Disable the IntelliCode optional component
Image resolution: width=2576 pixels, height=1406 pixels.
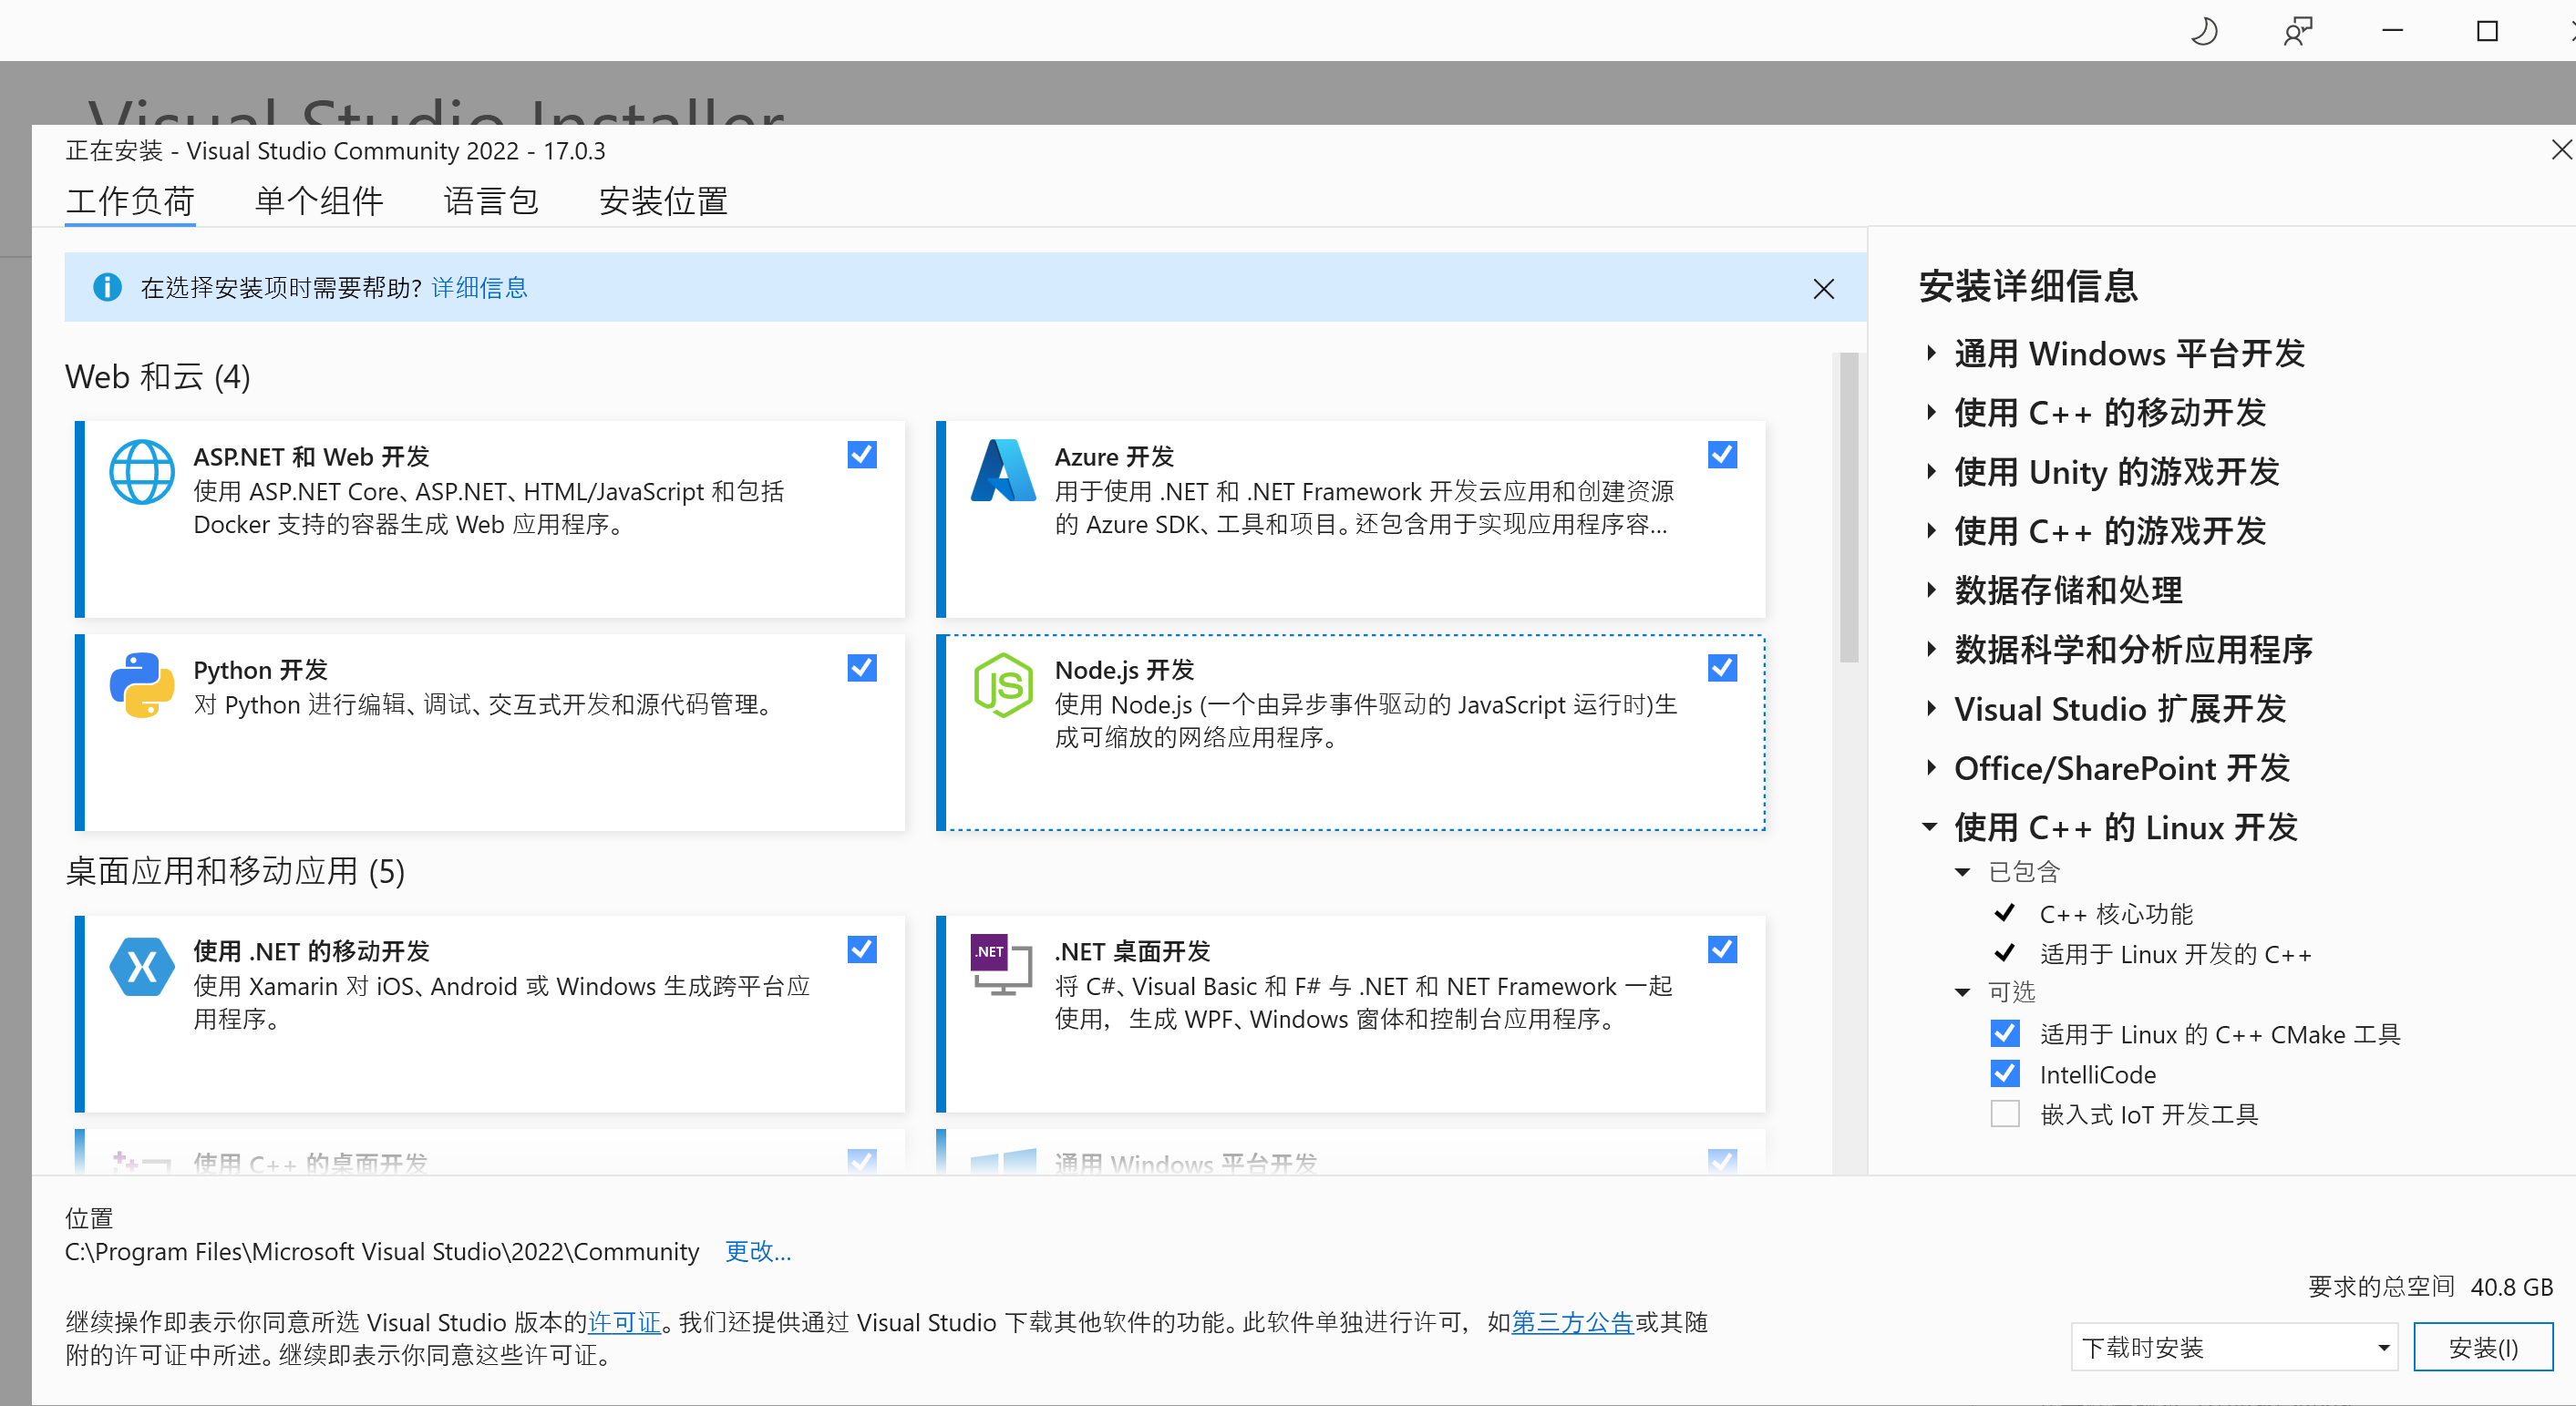[x=2005, y=1074]
